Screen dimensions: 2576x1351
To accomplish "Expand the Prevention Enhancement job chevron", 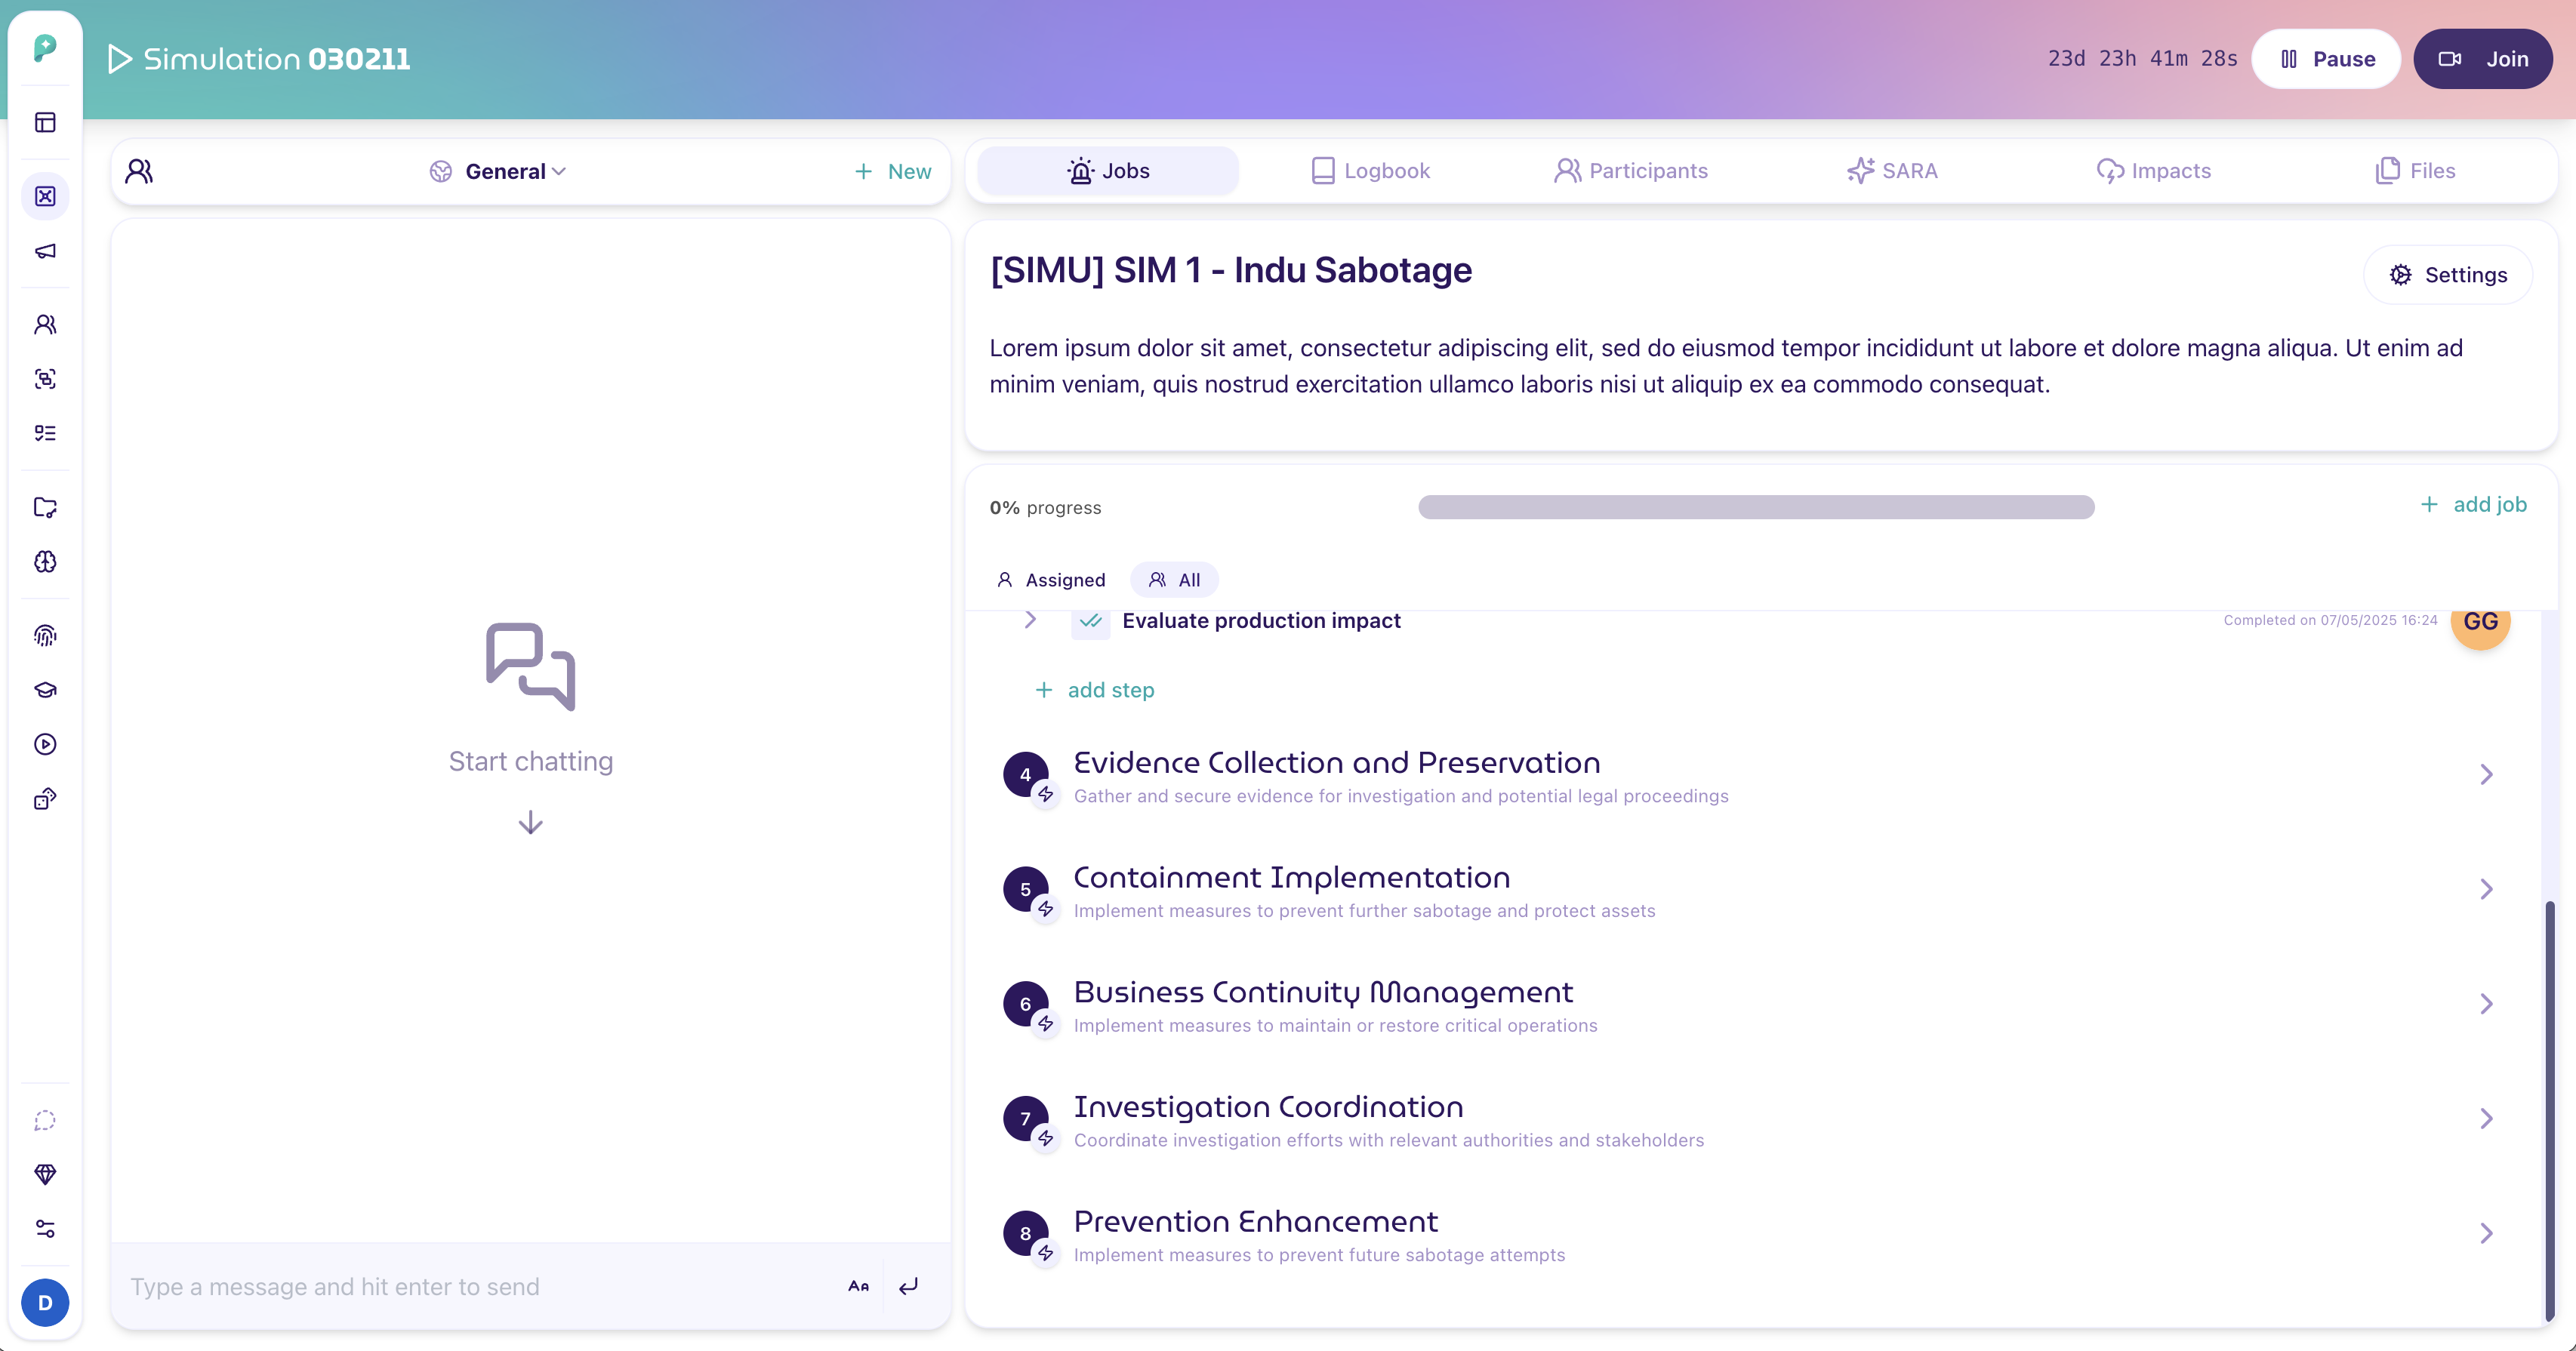I will (2486, 1233).
